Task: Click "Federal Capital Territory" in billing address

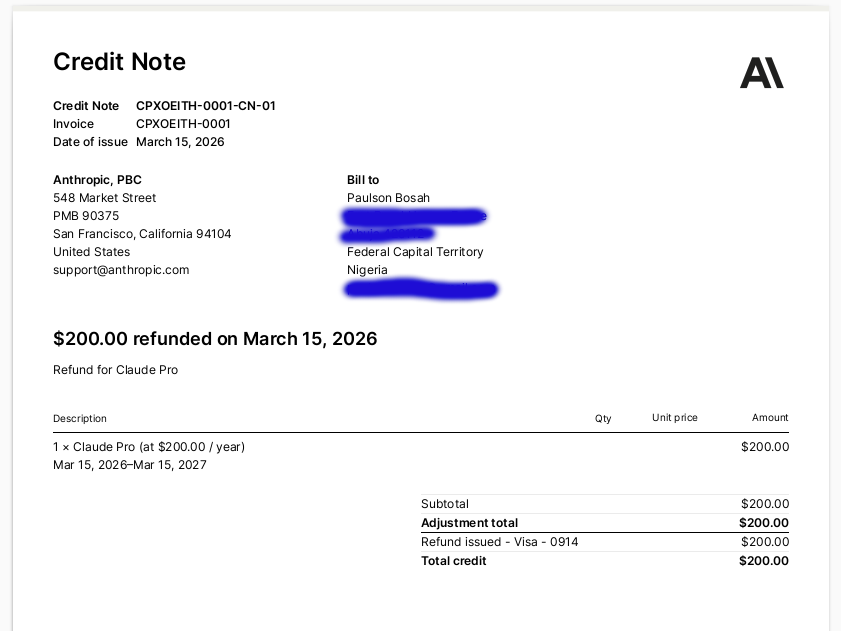Action: (x=415, y=252)
